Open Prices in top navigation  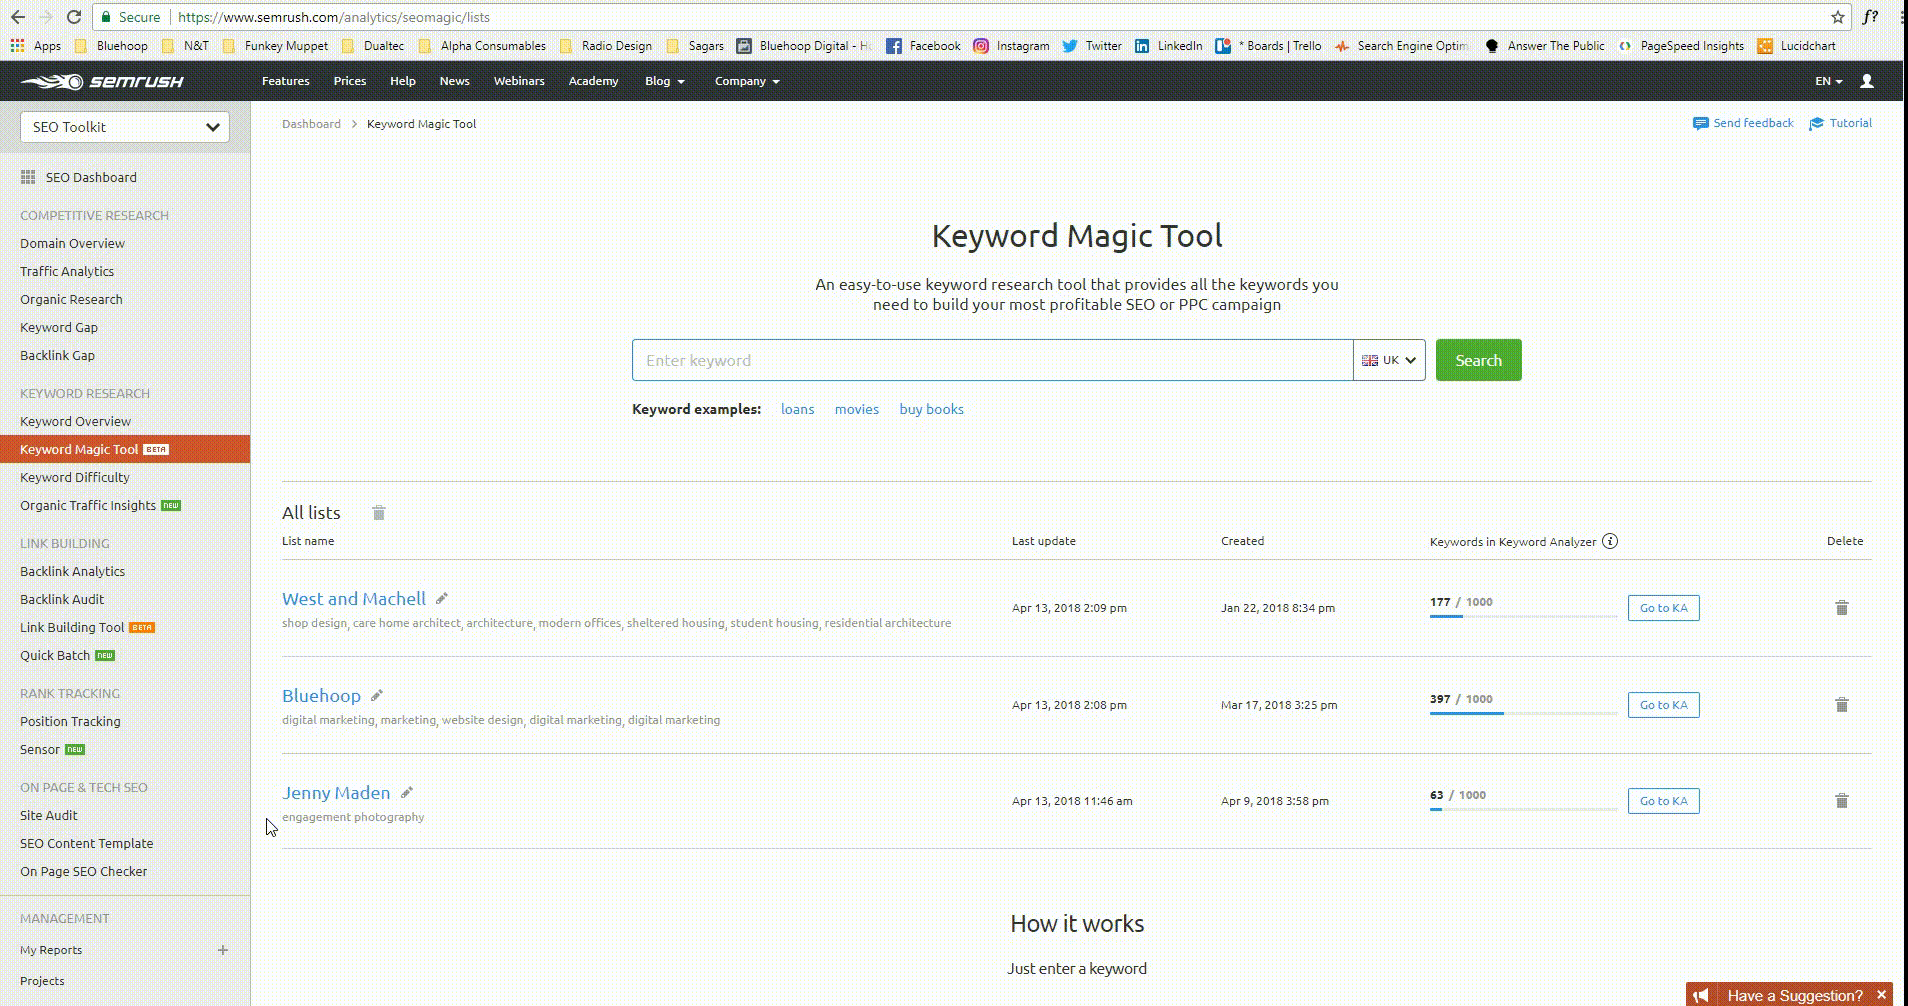pyautogui.click(x=349, y=81)
